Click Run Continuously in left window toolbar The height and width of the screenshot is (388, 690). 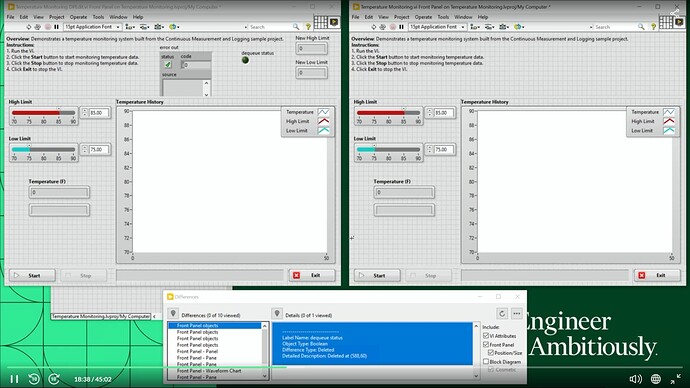tap(37, 27)
